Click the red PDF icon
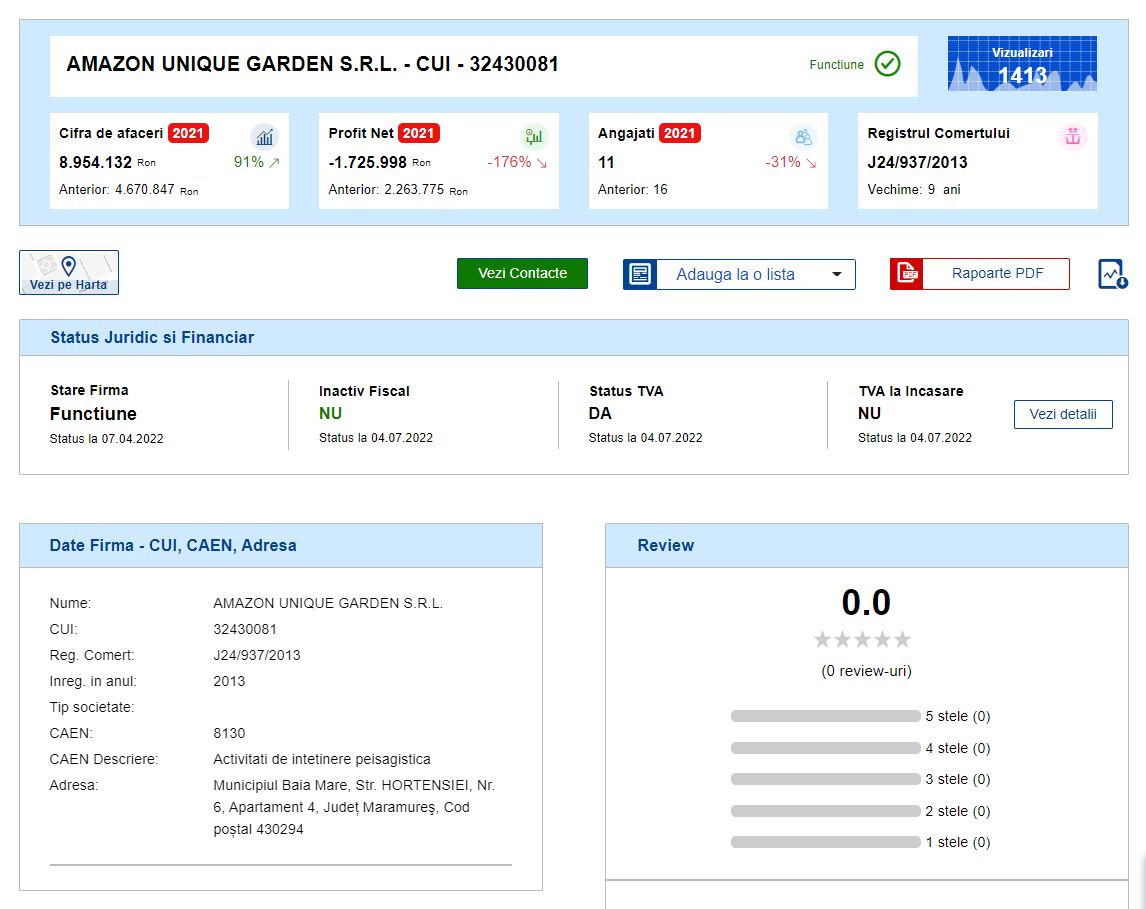This screenshot has width=1146, height=909. (907, 274)
